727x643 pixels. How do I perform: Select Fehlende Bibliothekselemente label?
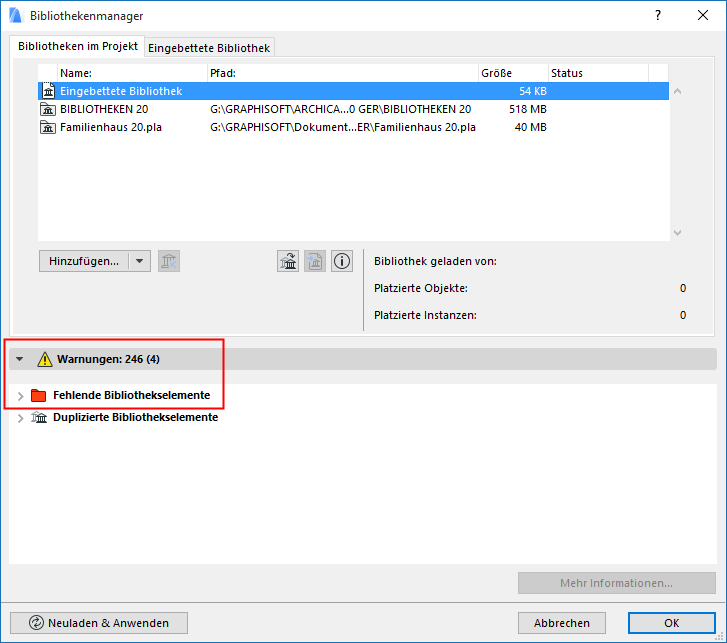132,395
